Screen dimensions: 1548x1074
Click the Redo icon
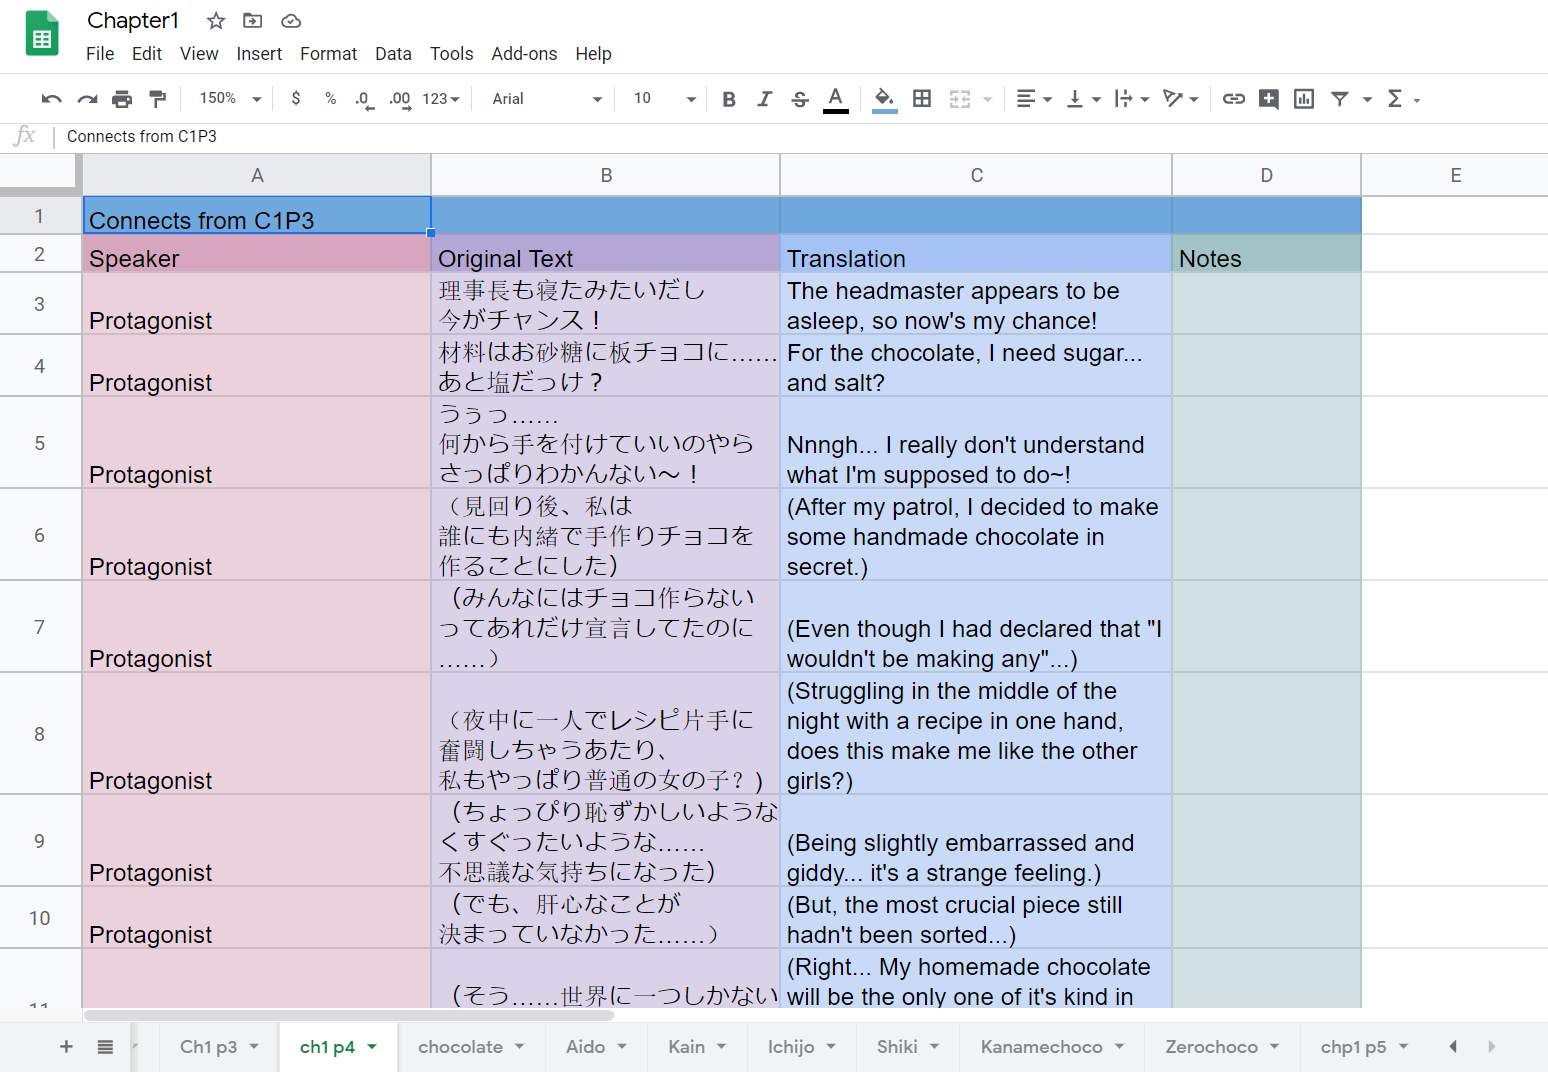(87, 99)
